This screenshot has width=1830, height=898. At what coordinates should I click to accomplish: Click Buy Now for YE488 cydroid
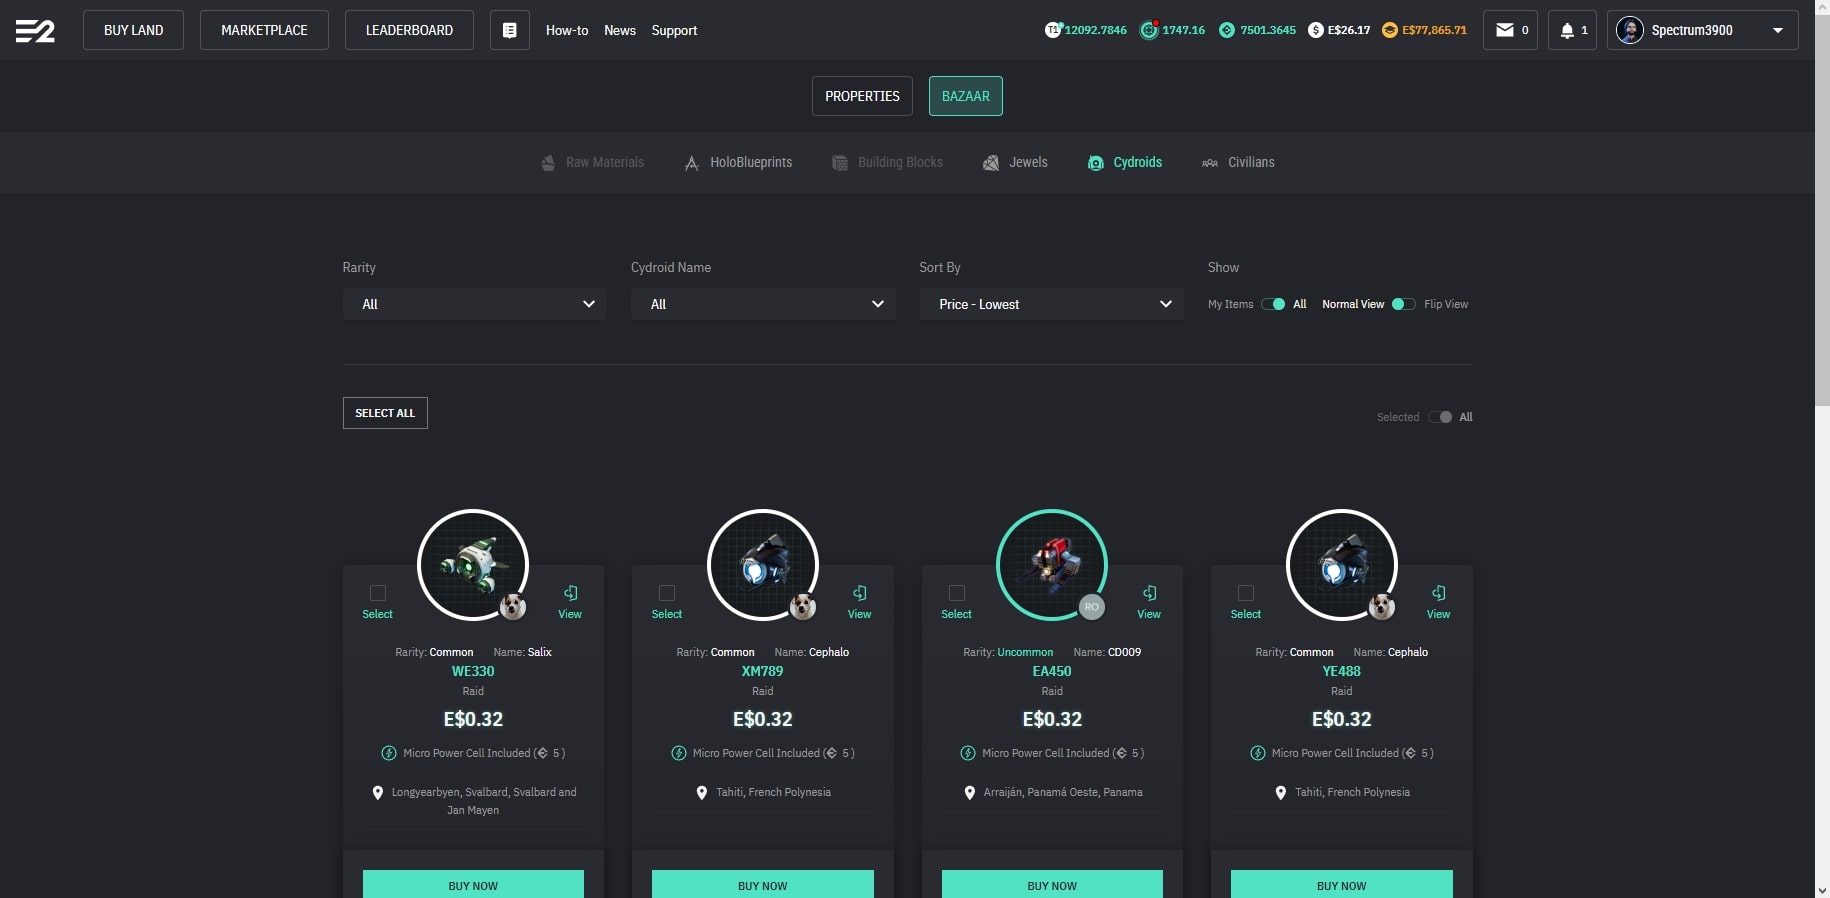[x=1341, y=885]
